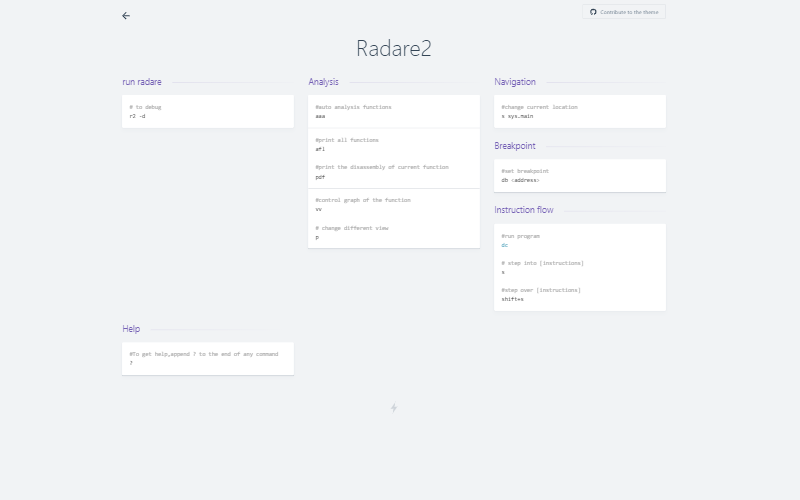Click the GitHub icon in the Contribute button
800x500 pixels.
593,12
